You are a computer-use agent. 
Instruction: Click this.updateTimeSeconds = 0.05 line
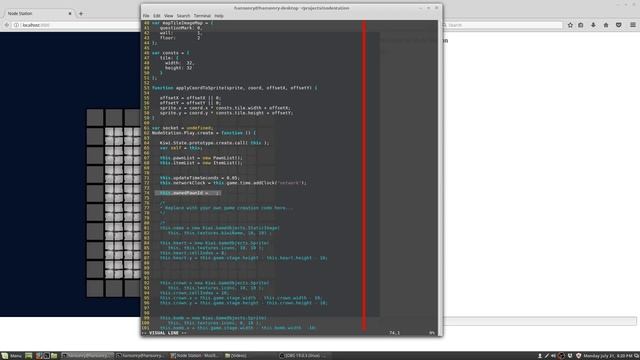(x=199, y=178)
